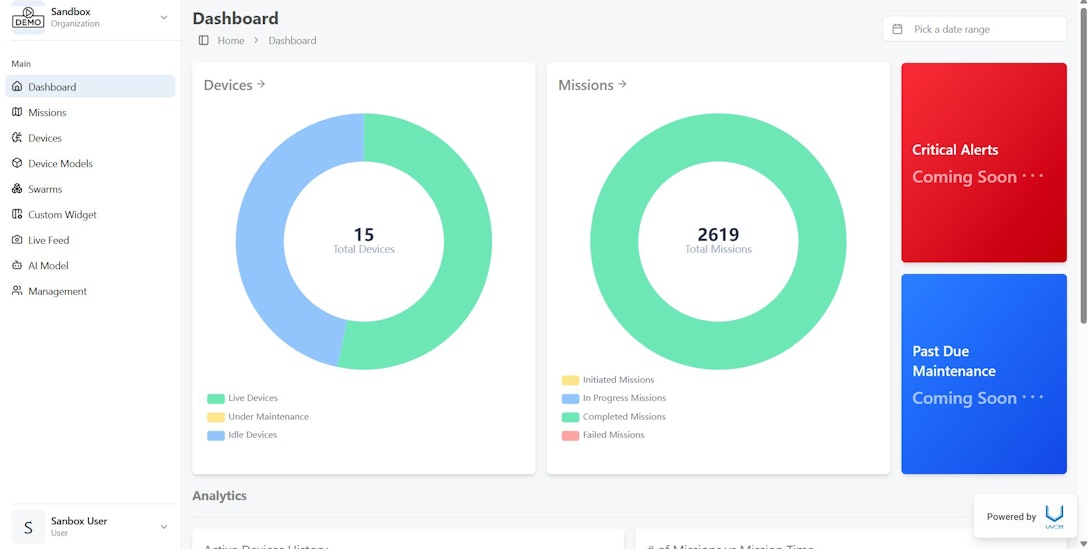1088x549 pixels.
Task: Click the Management users icon
Action: (17, 291)
